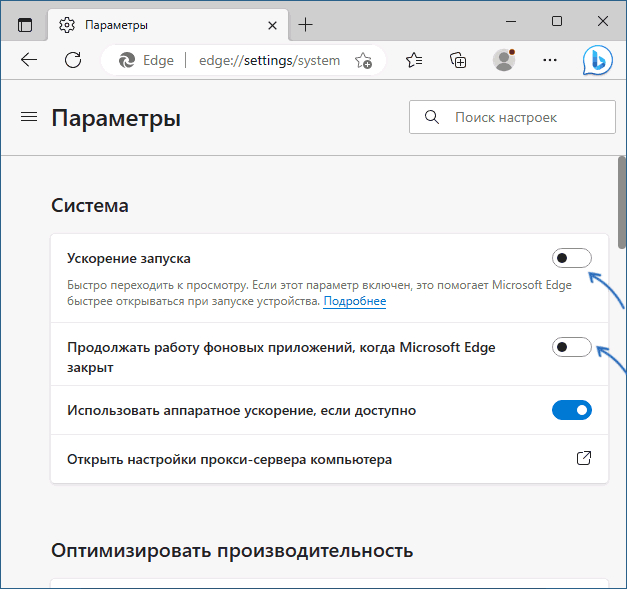Click Открыть настройки прокси-сервера компьютера row
This screenshot has height=589, width=627.
(329, 459)
